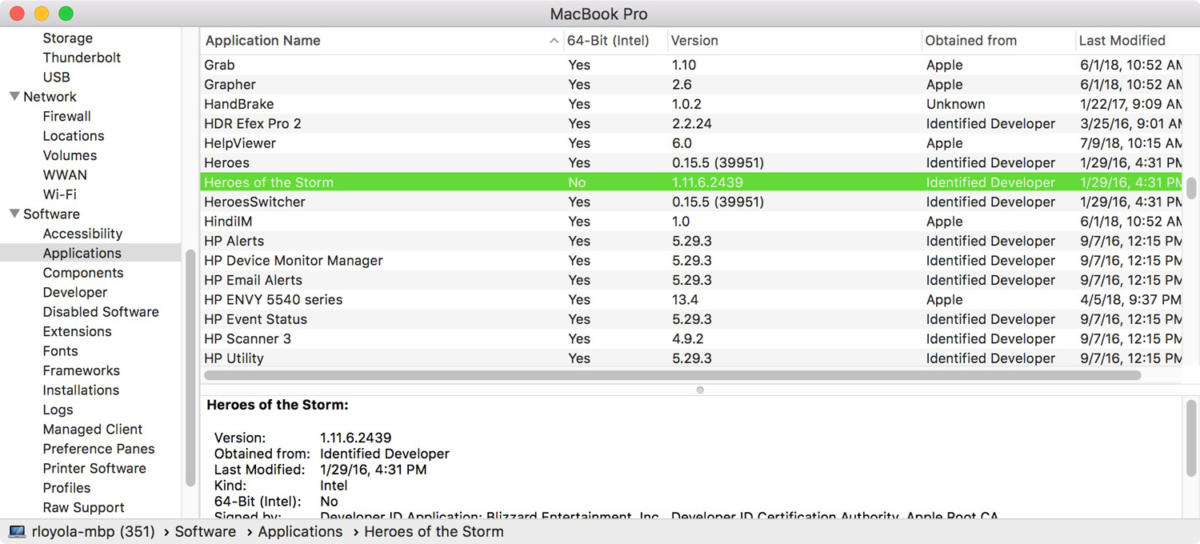
Task: Select Applications in the sidebar
Action: click(82, 253)
